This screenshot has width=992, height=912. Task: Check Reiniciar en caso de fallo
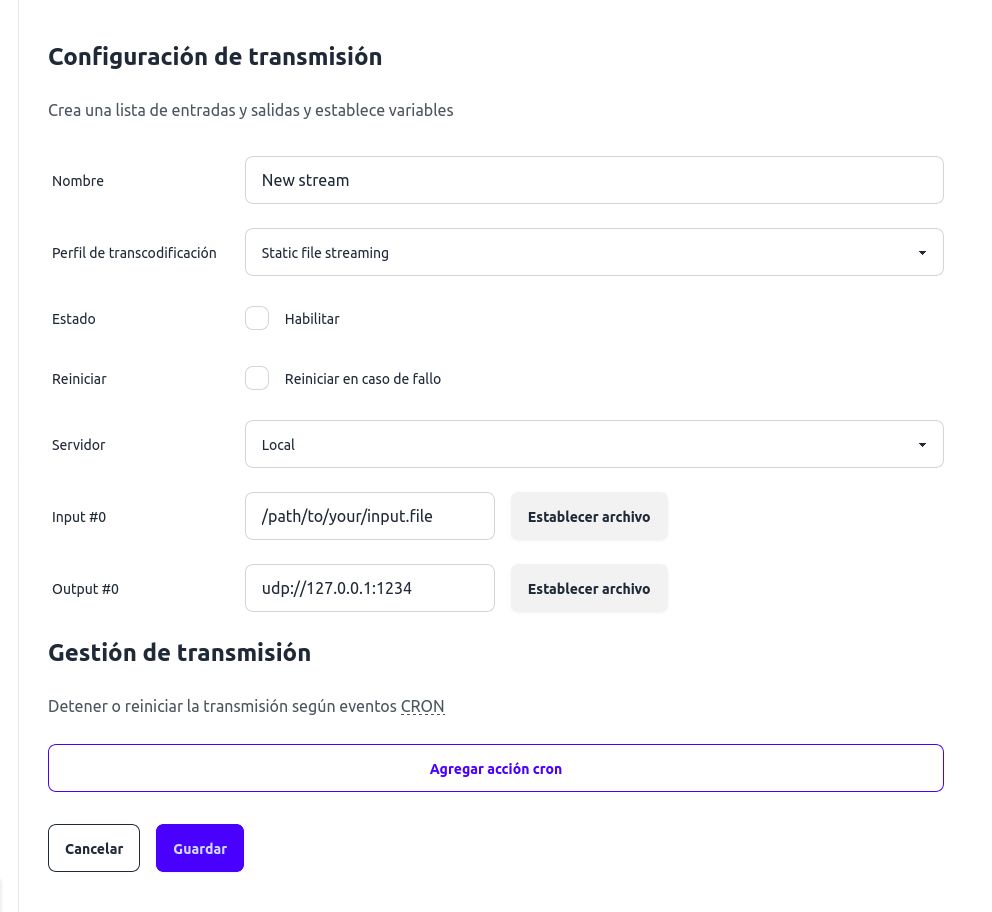[x=257, y=378]
